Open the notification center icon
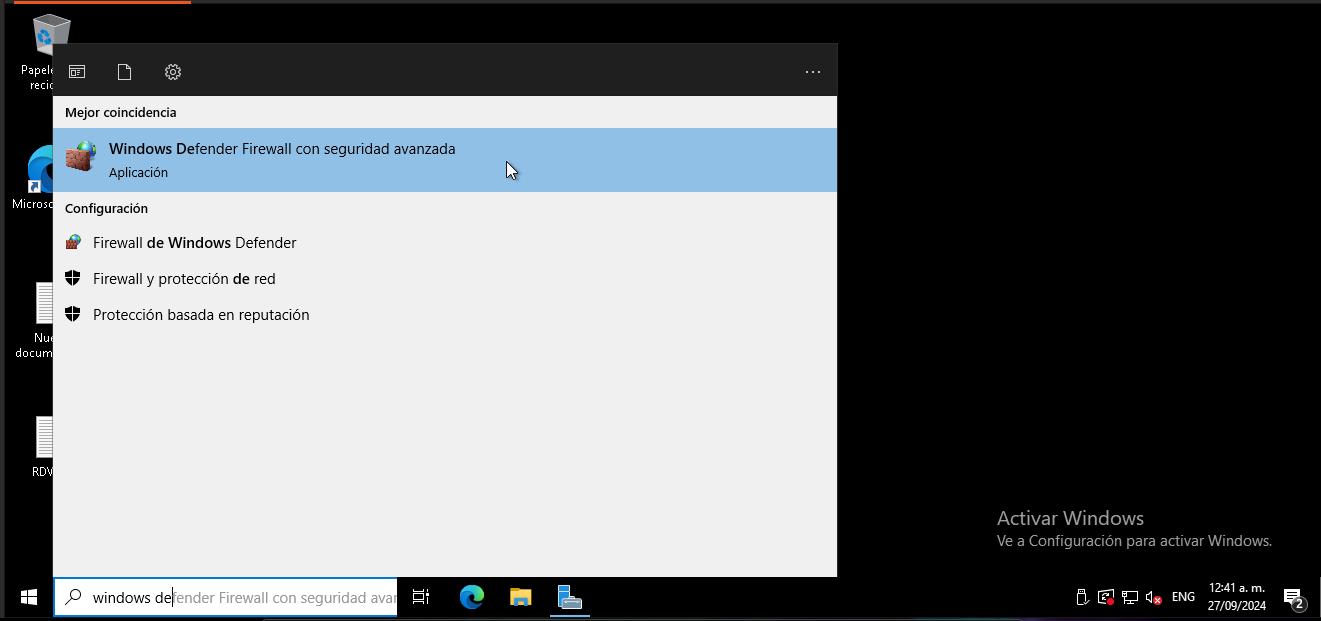This screenshot has width=1321, height=621. click(x=1294, y=598)
